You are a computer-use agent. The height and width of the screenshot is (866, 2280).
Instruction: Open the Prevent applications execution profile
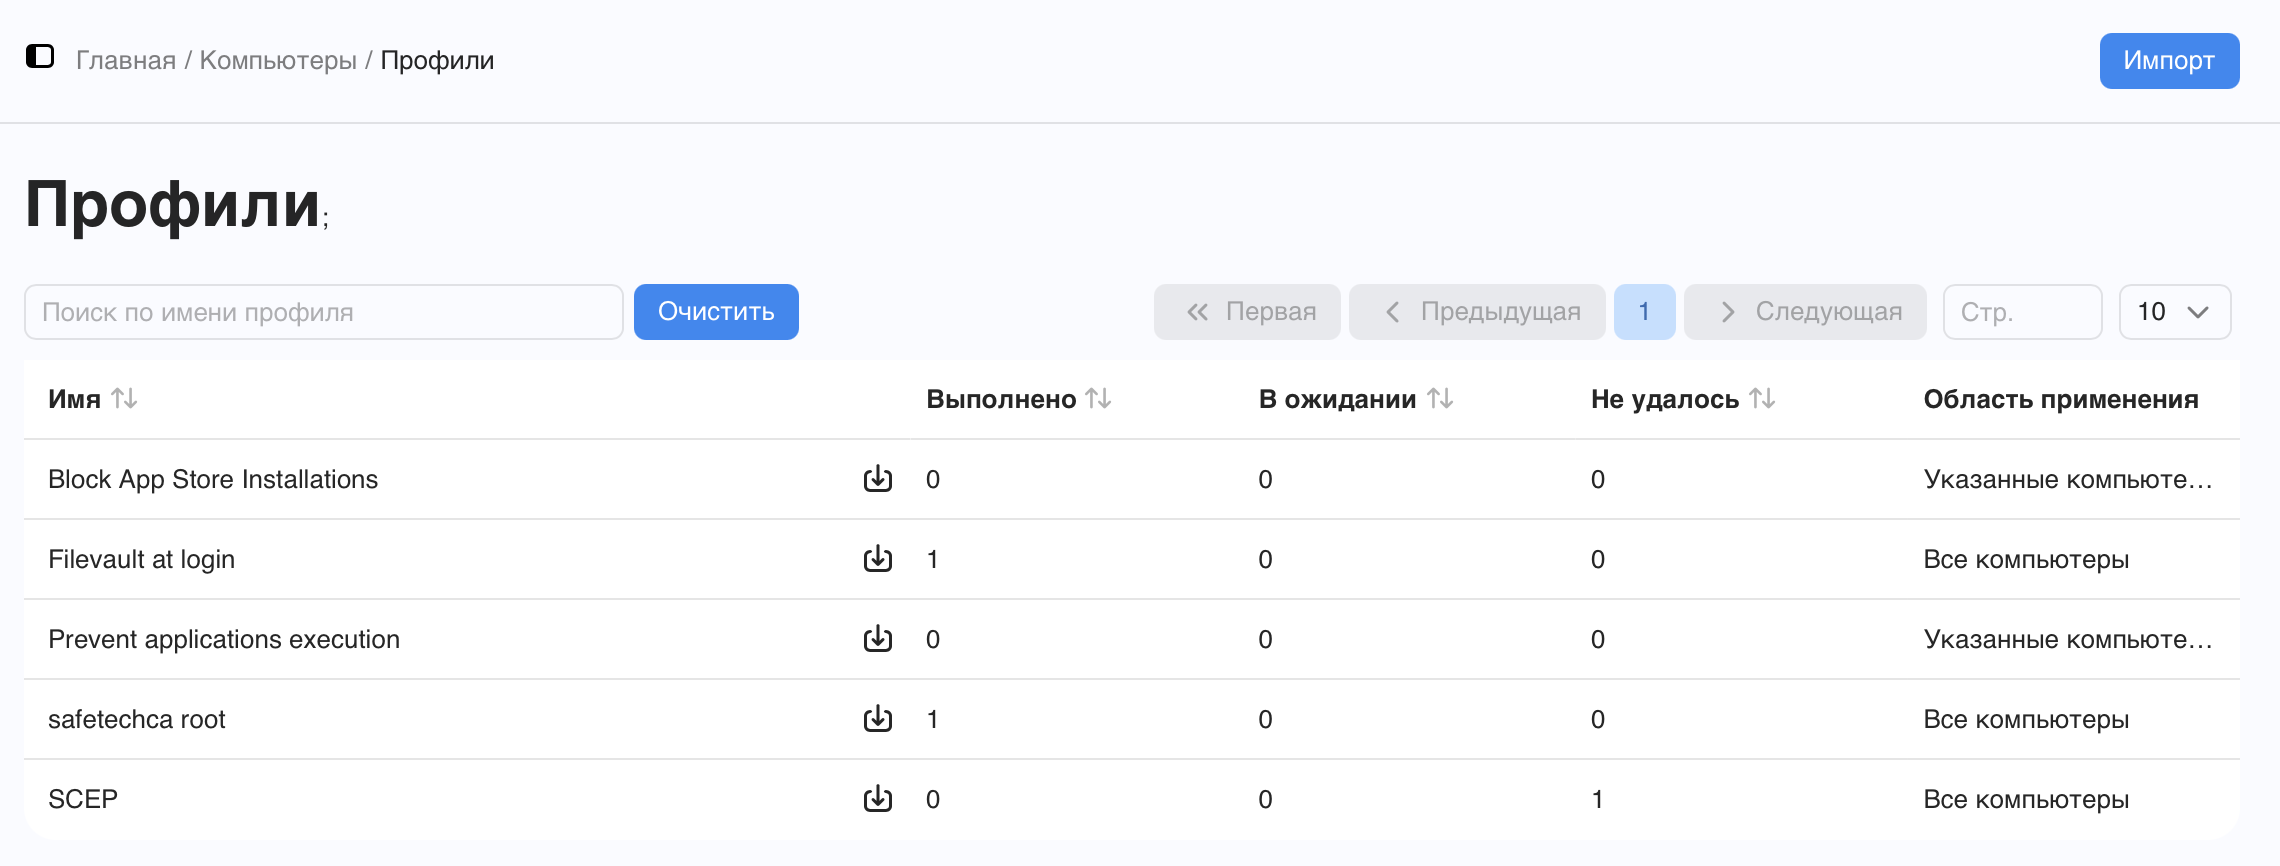click(224, 639)
